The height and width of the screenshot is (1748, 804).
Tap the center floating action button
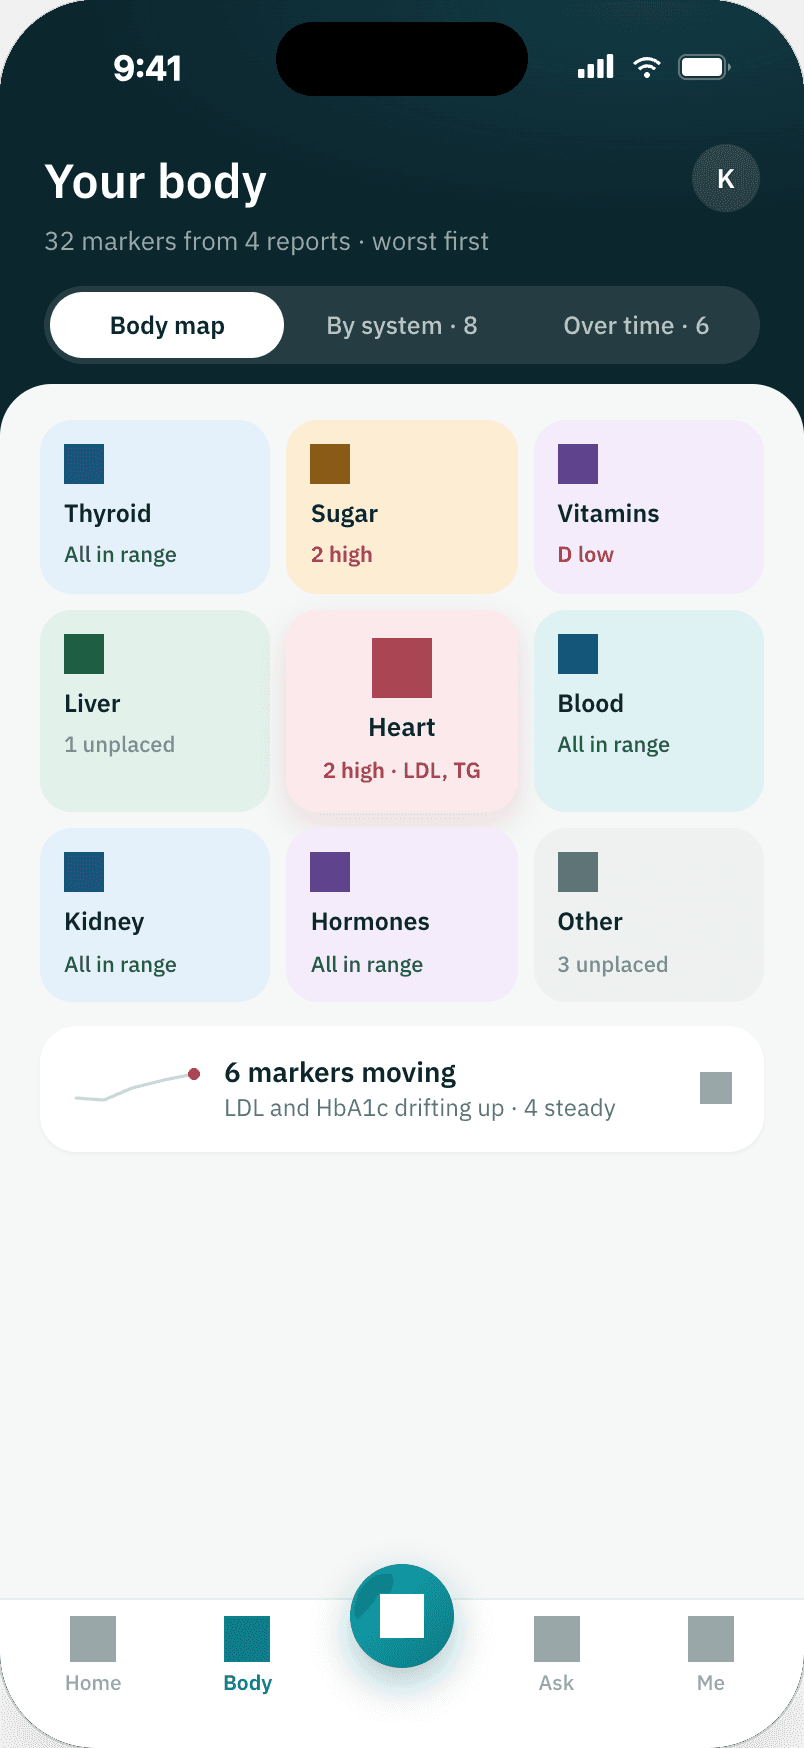pos(402,1616)
